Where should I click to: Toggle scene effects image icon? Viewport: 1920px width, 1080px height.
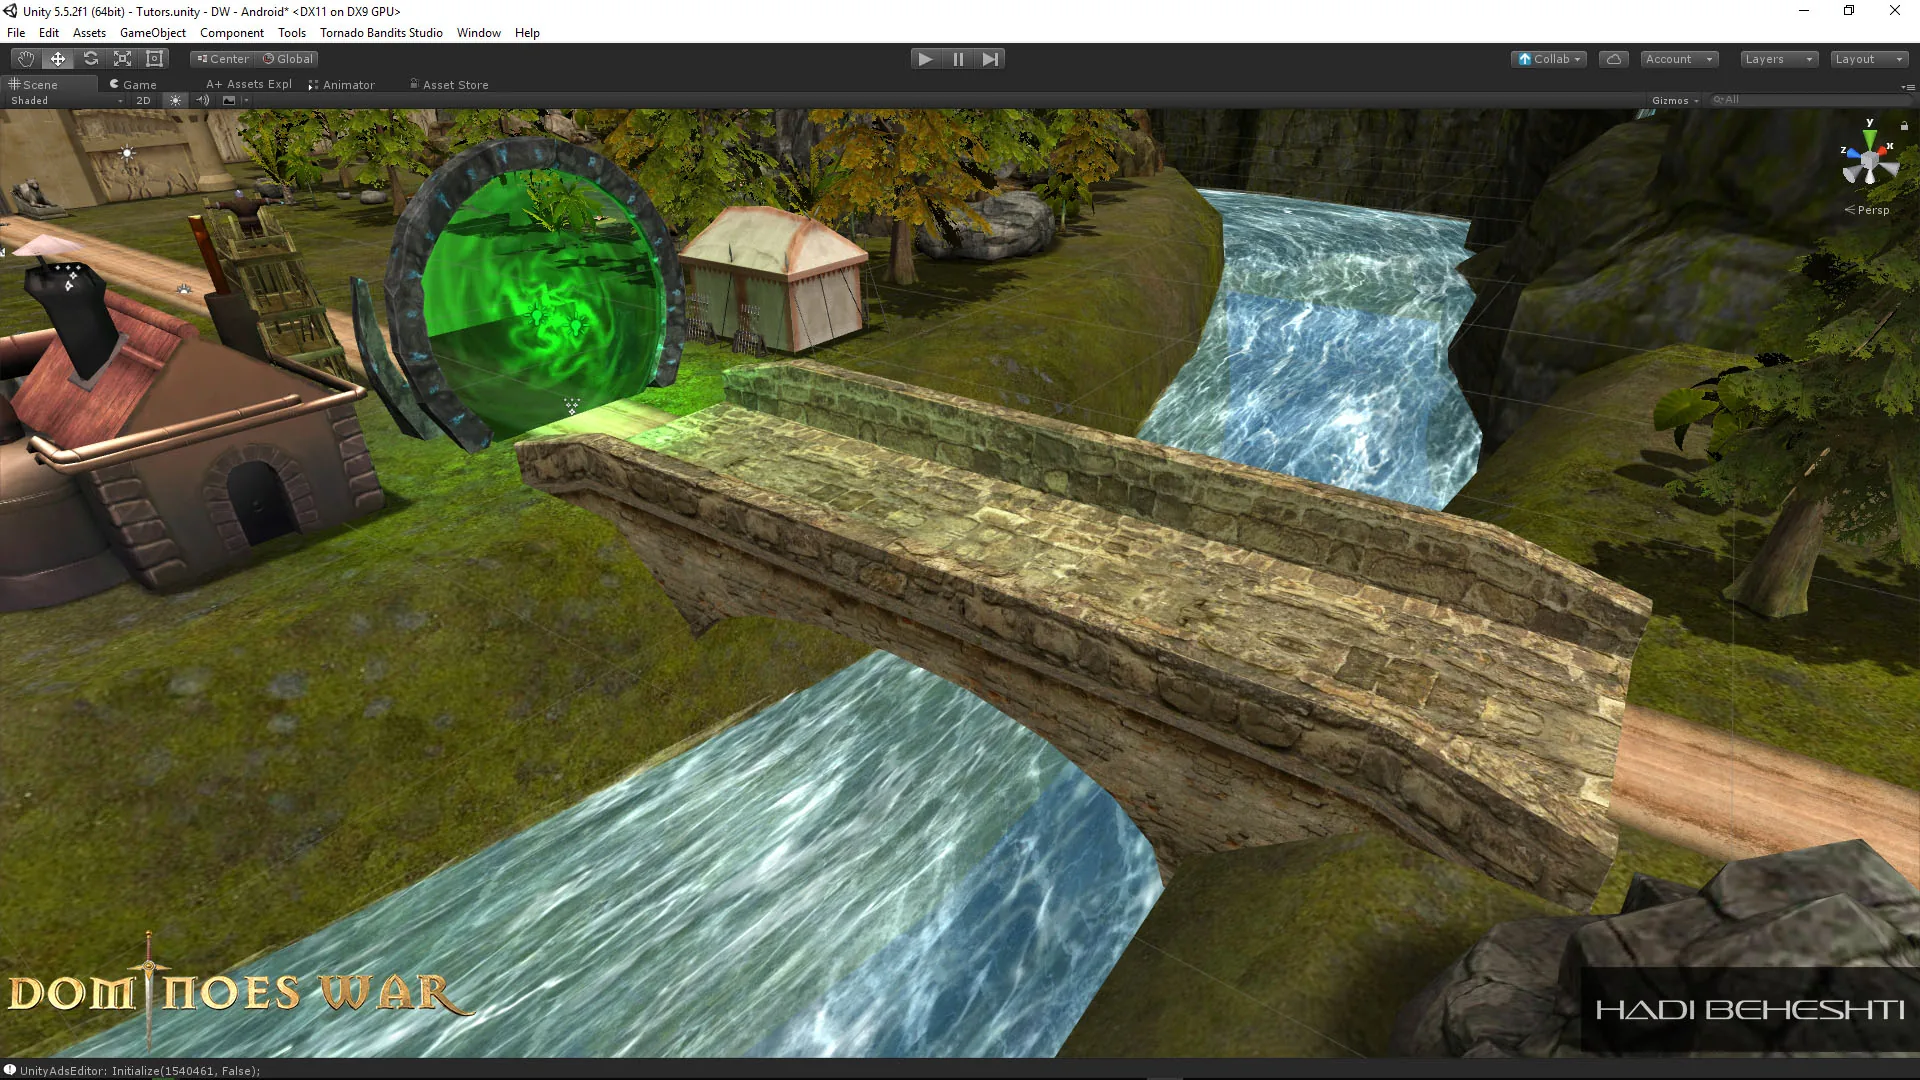[229, 100]
